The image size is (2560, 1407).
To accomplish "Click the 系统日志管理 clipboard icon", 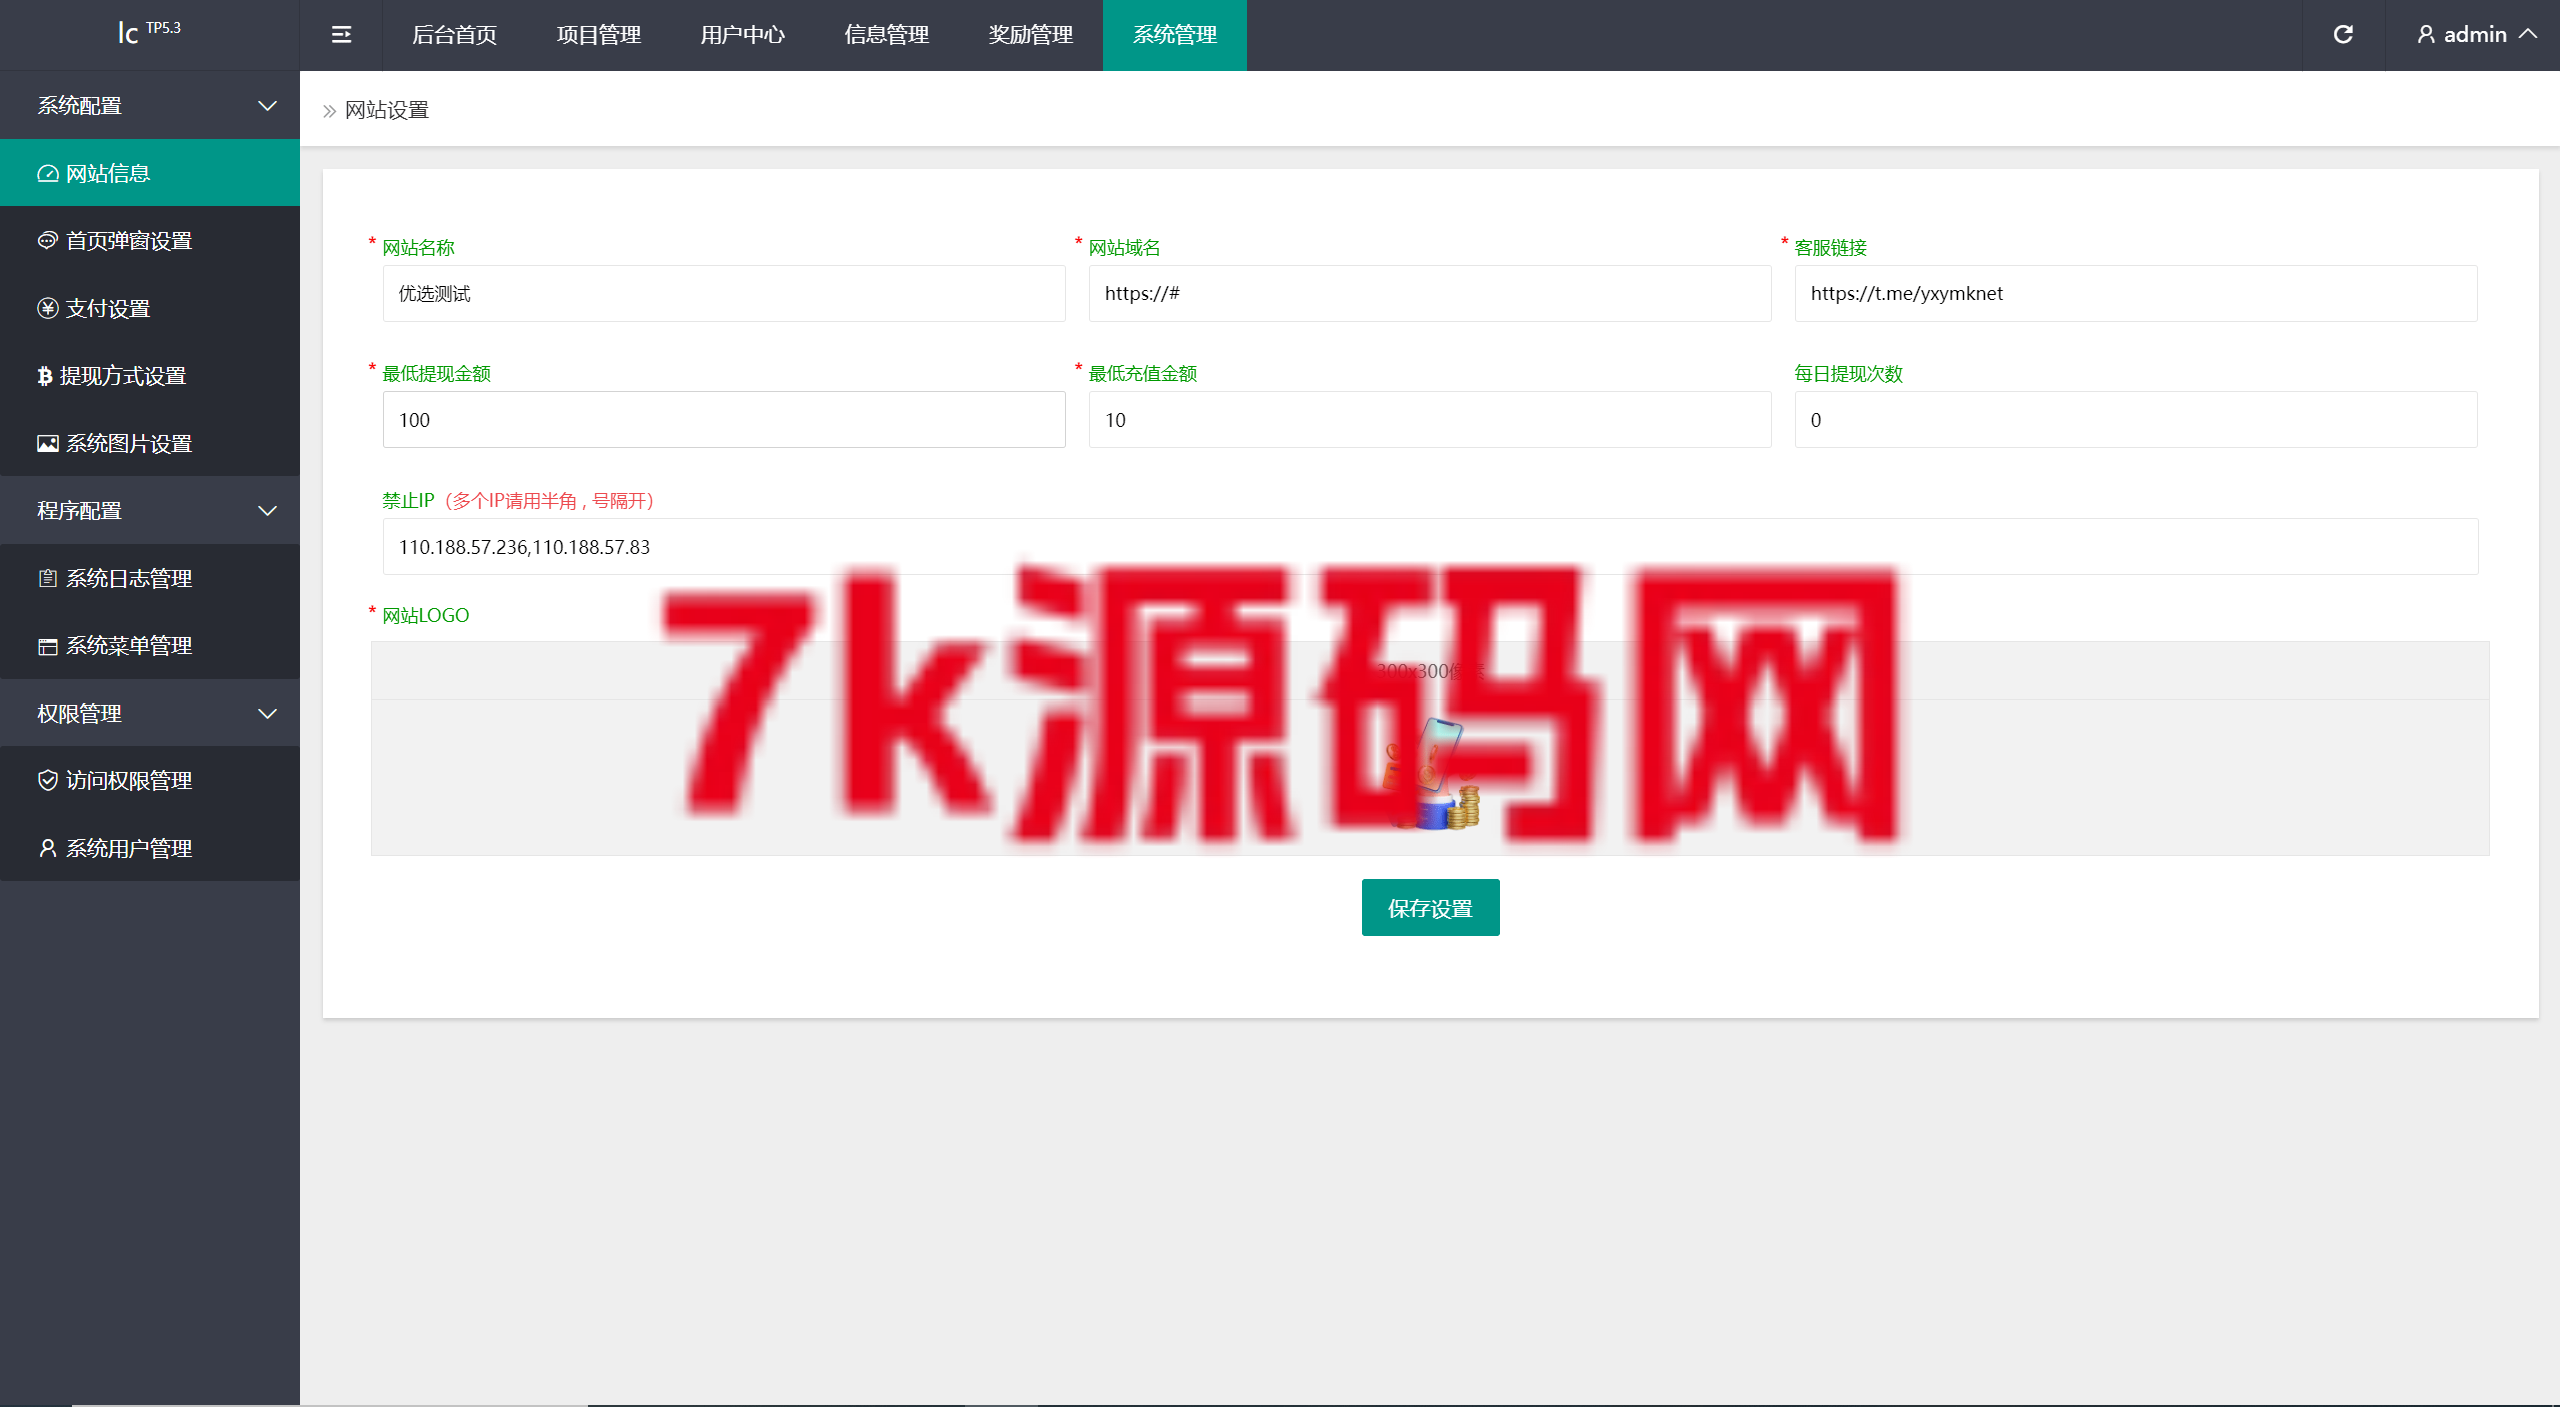I will [x=48, y=578].
